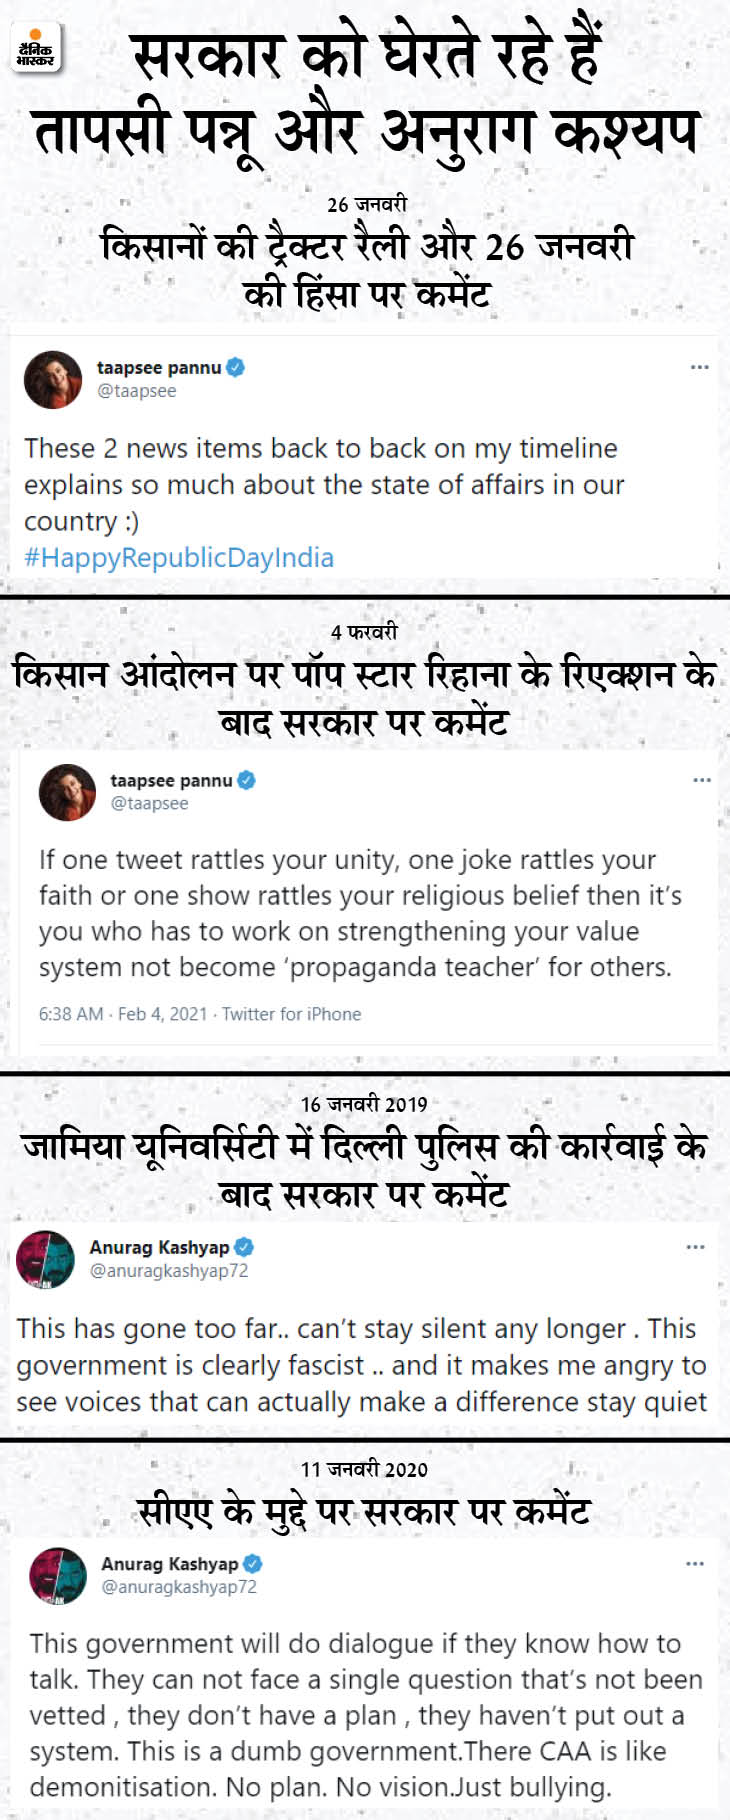Open Taapsee Pannu's avatar in the first tweet

pyautogui.click(x=53, y=379)
